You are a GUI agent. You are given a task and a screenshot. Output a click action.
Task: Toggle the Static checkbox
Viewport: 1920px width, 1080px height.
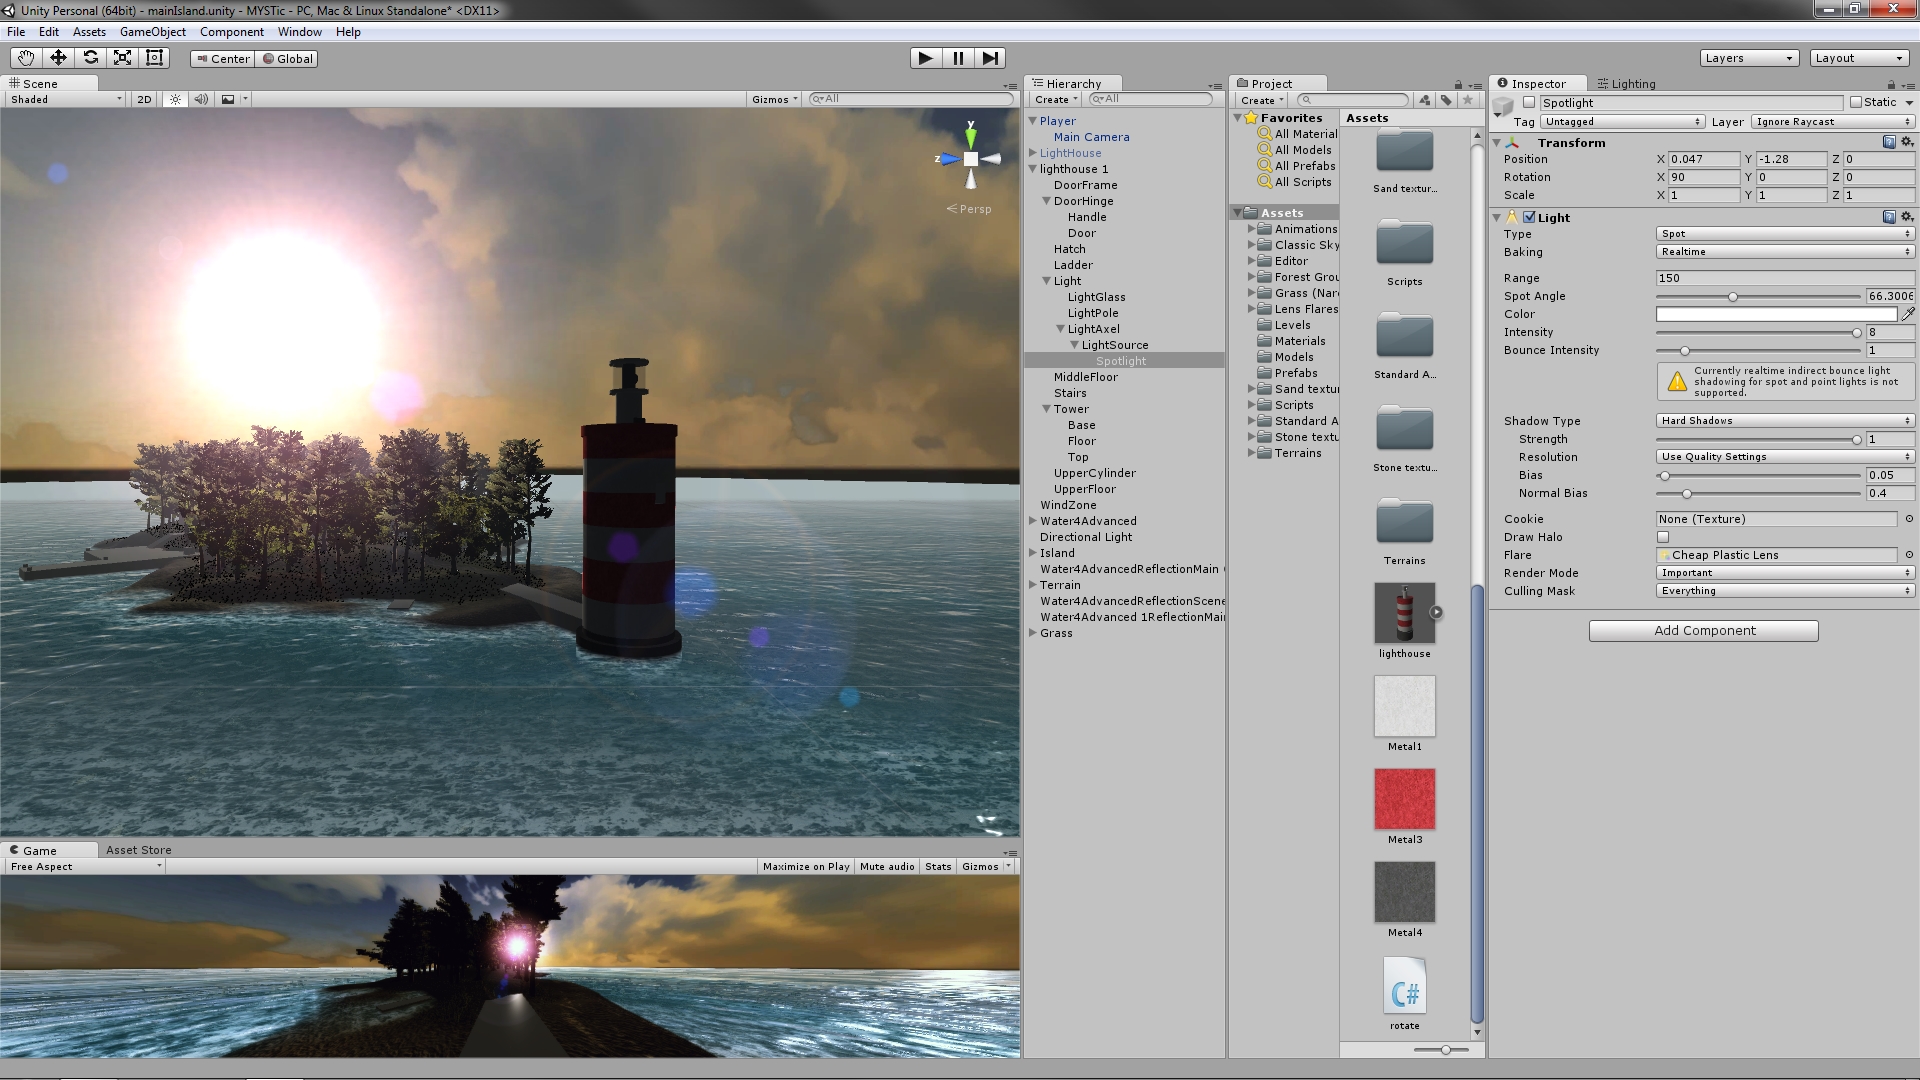click(1856, 102)
